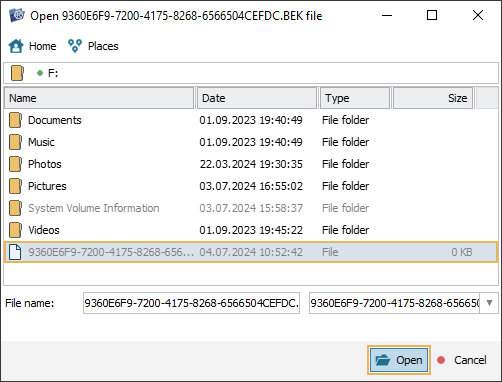502x382 pixels.
Task: Select the Photos folder name
Action: (x=45, y=164)
